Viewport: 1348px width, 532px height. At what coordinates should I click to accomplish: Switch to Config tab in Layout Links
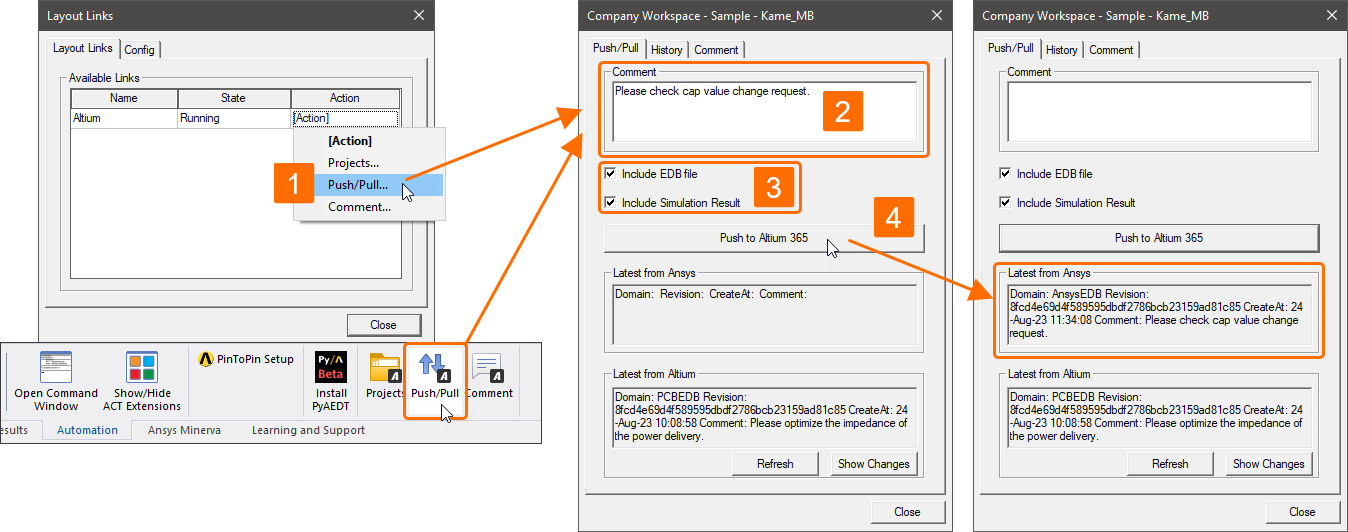(140, 50)
